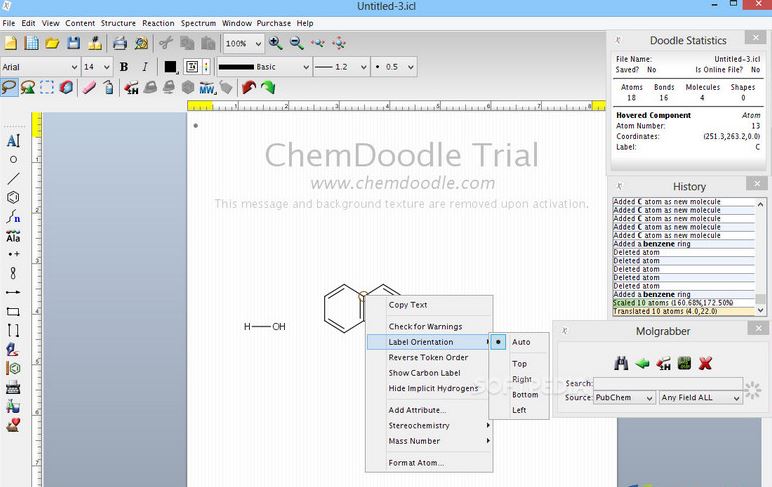Screen dimensions: 772x487
Task: Select Left label orientation
Action: [519, 410]
